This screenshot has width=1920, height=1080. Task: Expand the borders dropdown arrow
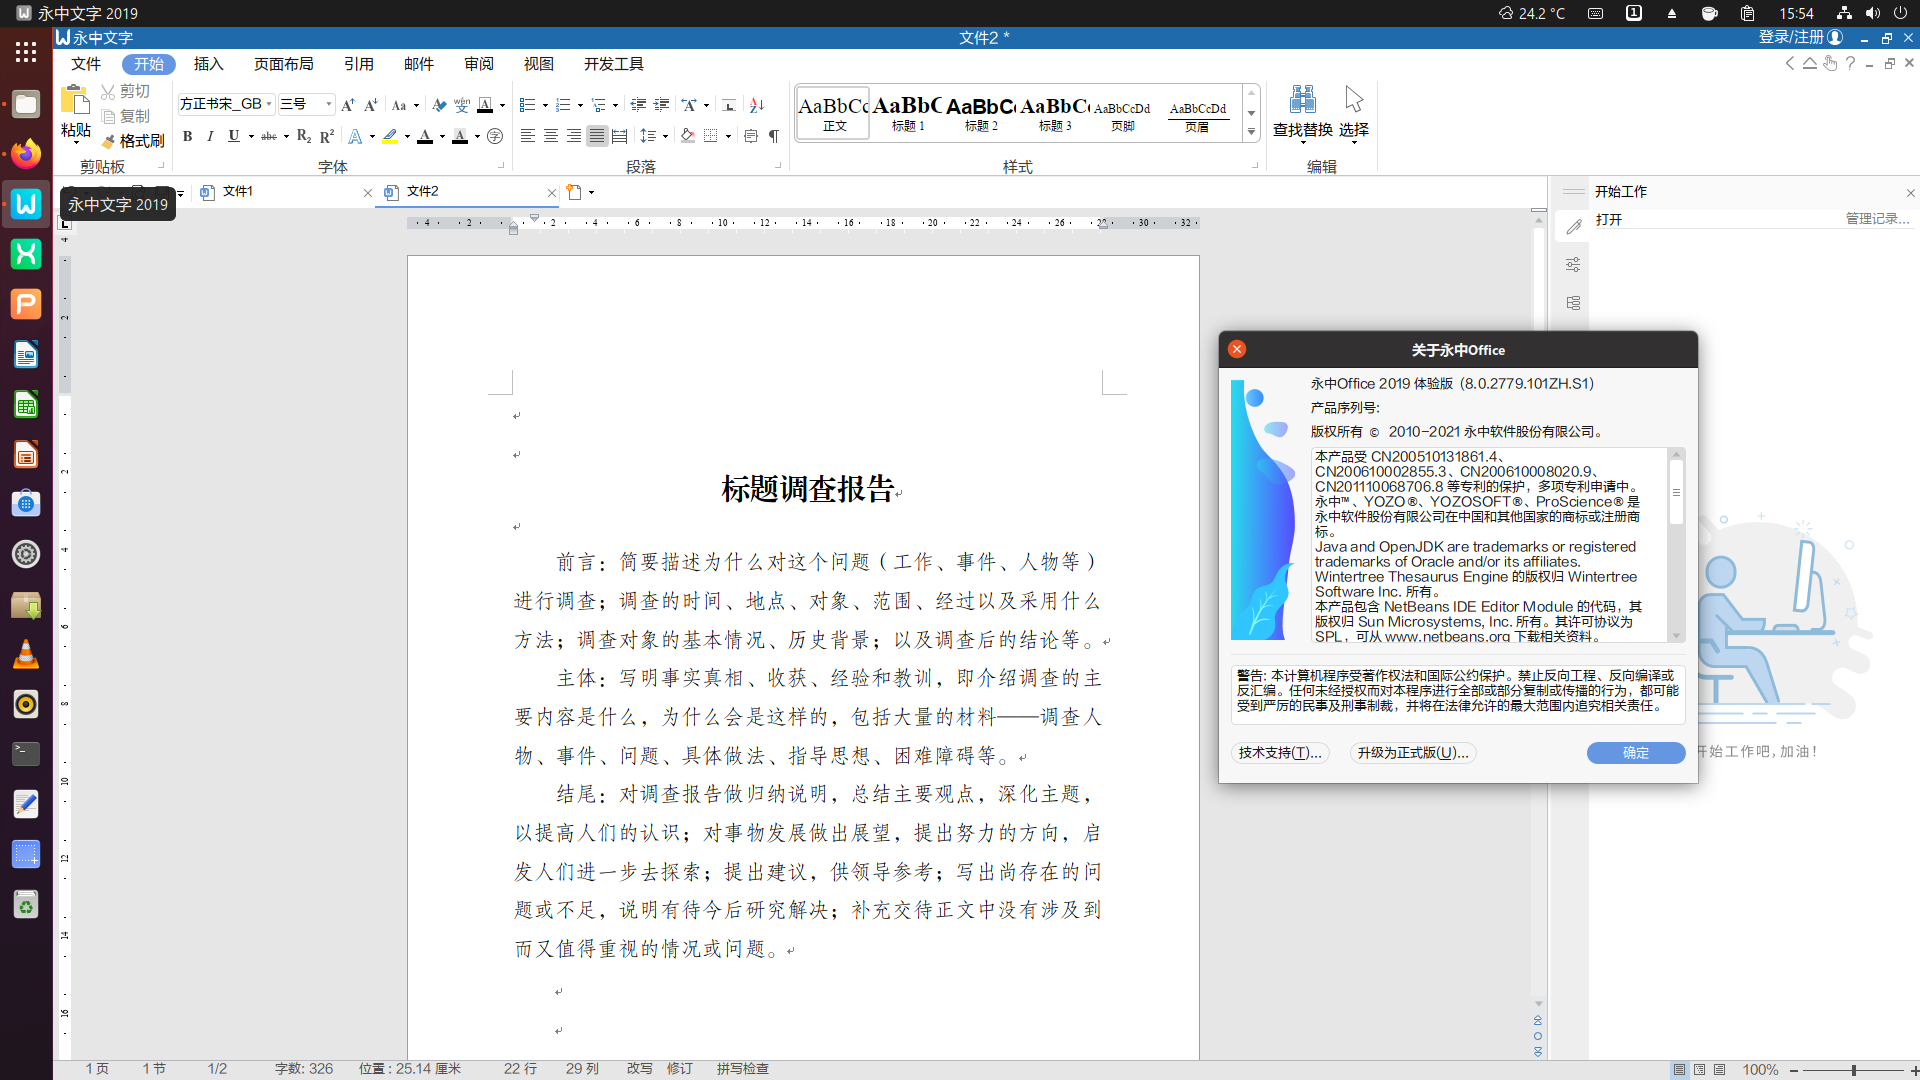[728, 136]
